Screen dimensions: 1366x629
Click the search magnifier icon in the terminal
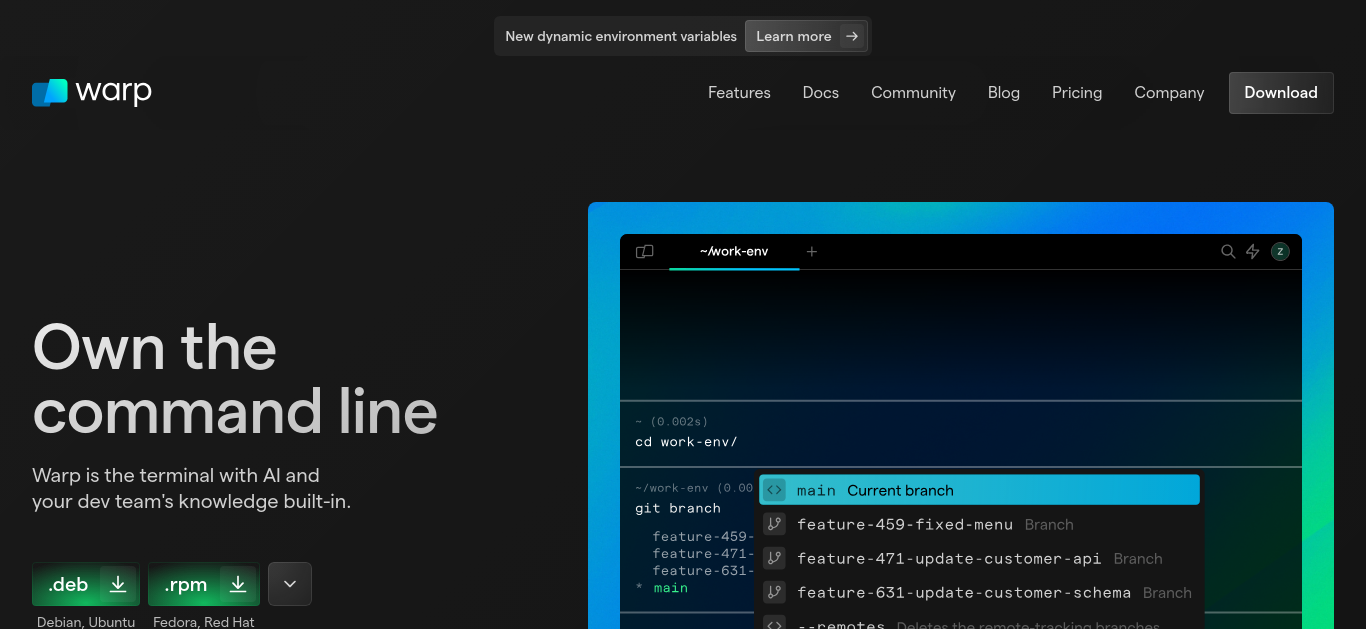(x=1228, y=252)
